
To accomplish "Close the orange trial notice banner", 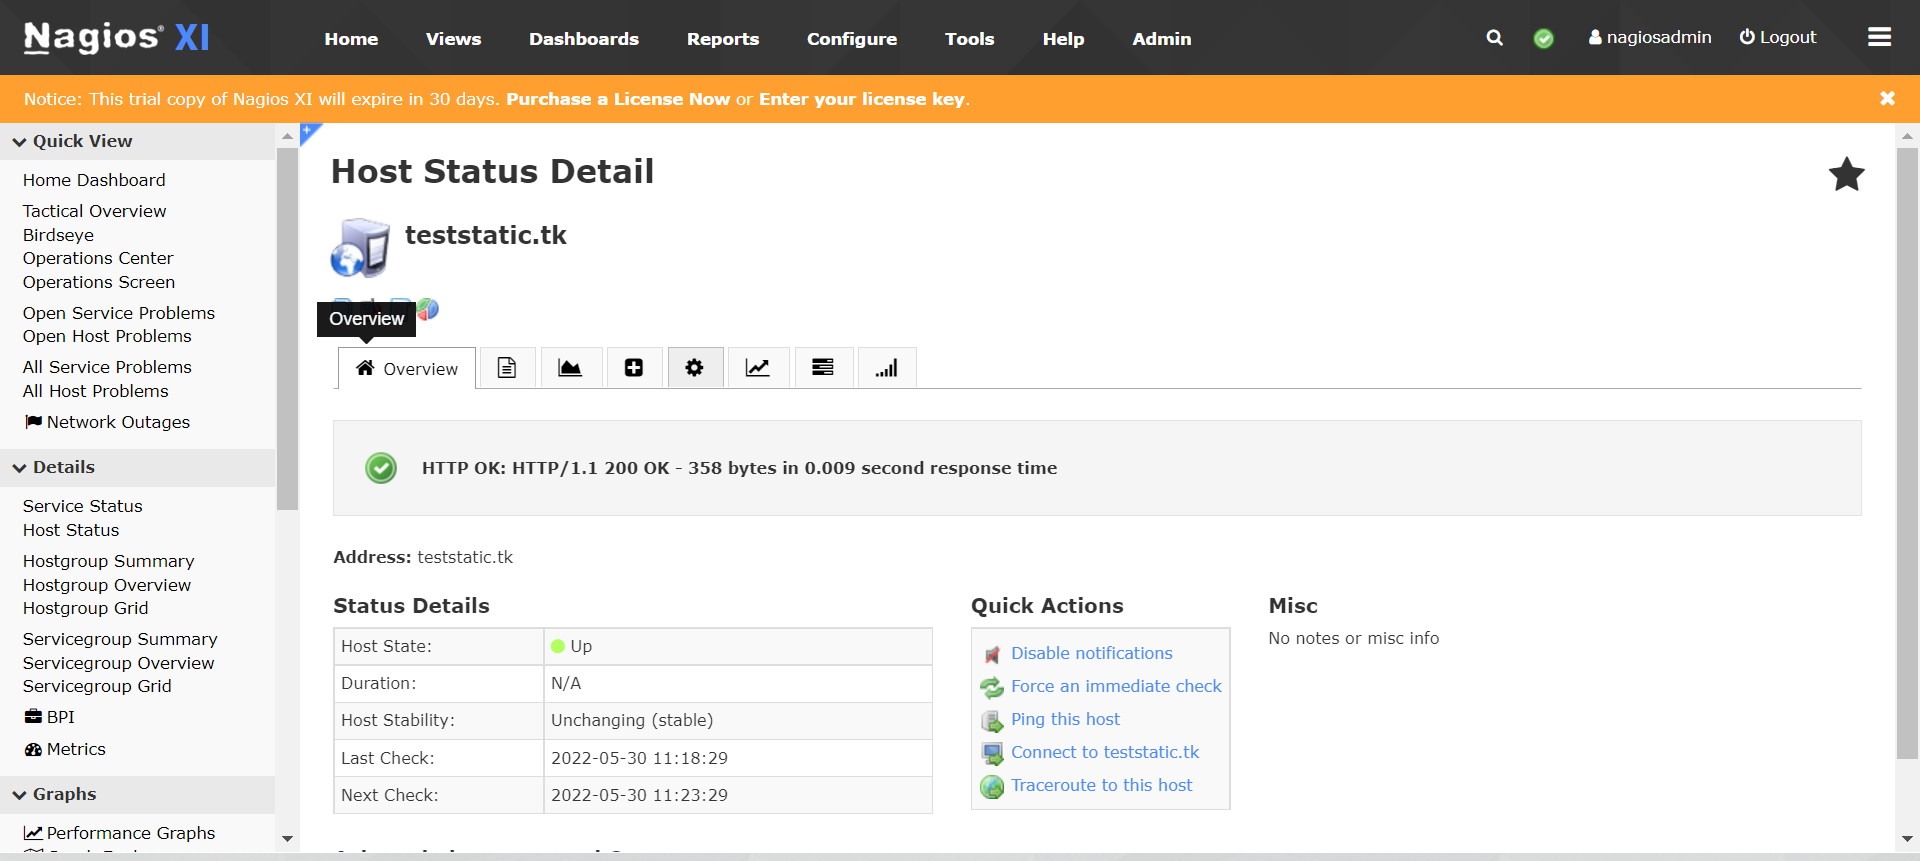I will [x=1887, y=98].
